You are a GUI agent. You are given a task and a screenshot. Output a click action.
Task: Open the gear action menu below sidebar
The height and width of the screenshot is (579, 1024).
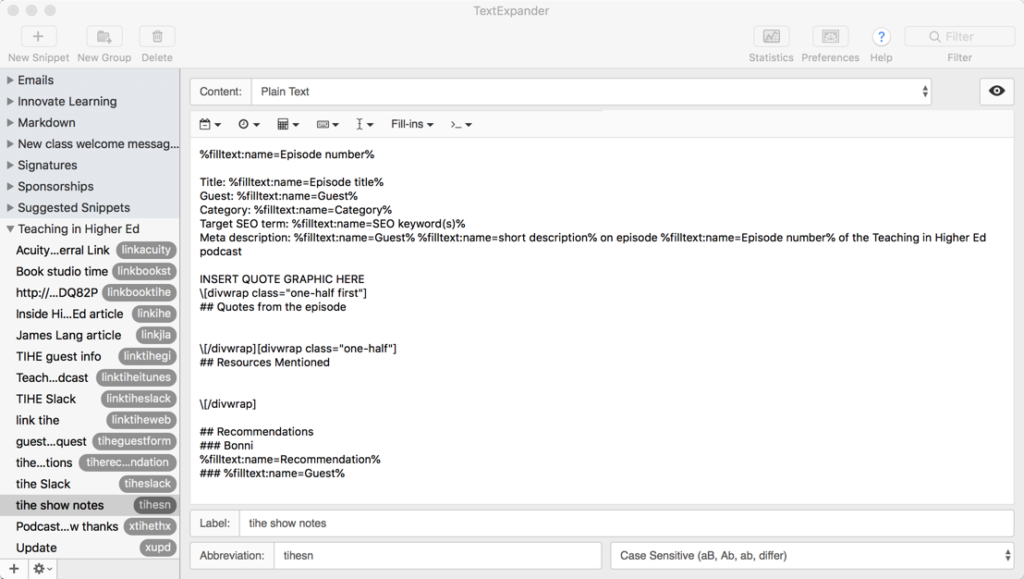[42, 569]
